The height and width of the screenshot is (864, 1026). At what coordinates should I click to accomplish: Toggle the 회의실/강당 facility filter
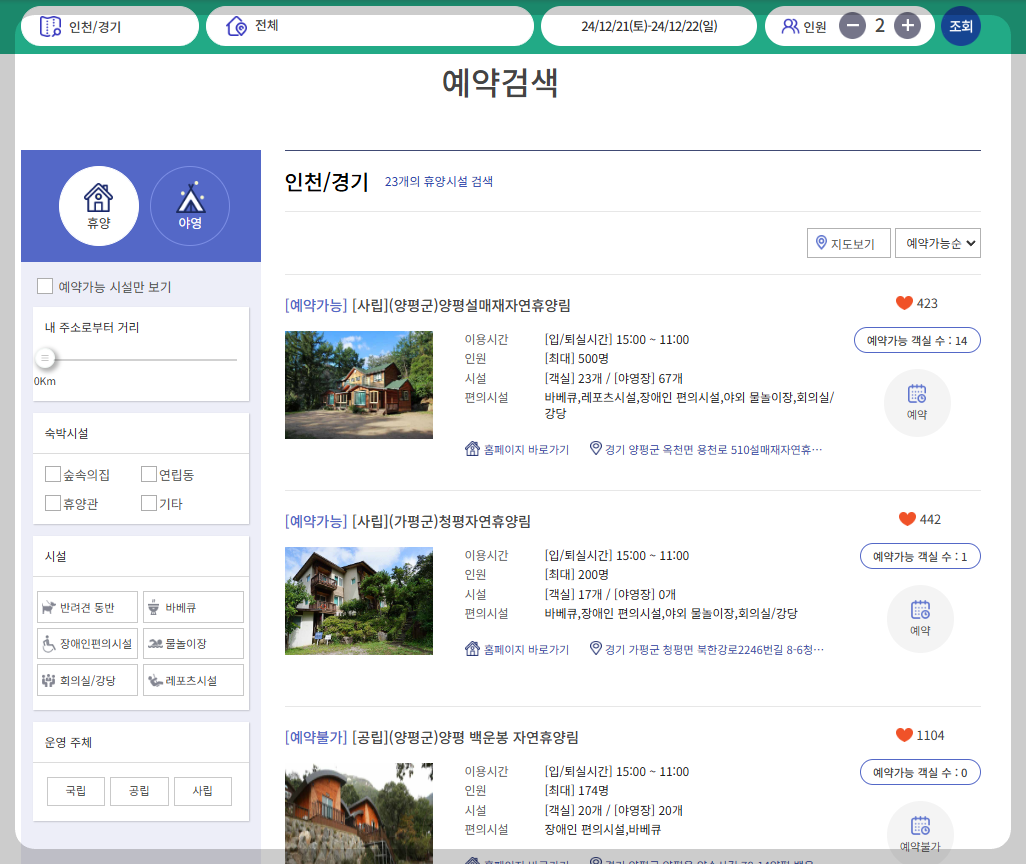[88, 680]
